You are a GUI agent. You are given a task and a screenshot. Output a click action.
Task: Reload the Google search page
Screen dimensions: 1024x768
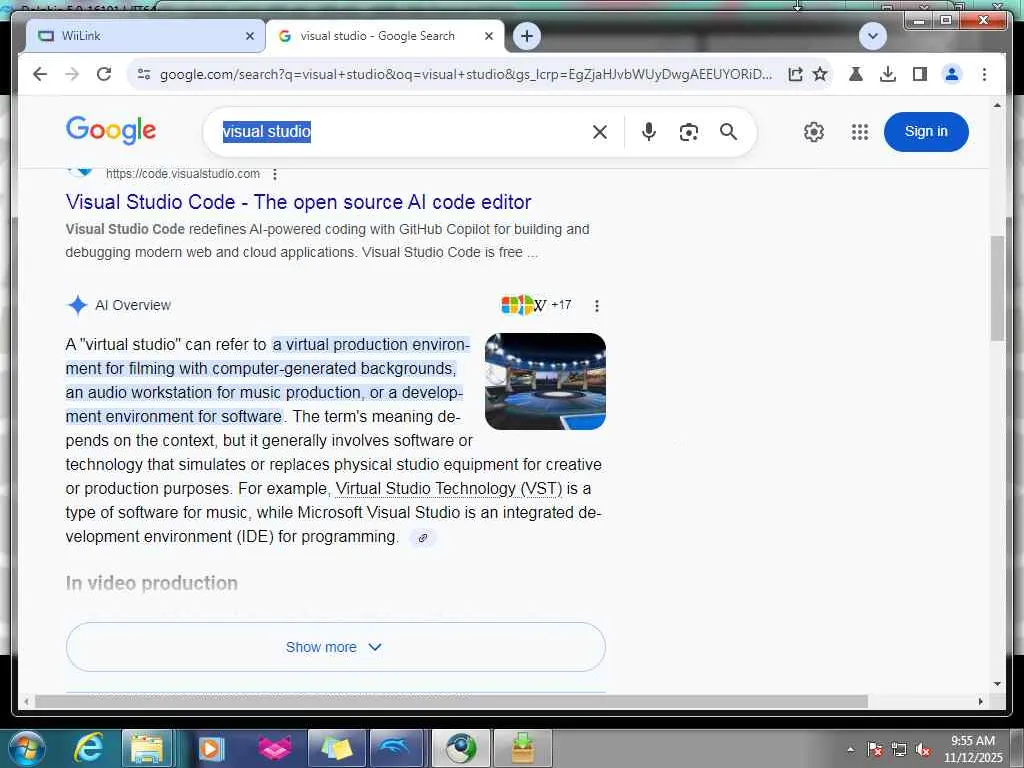pyautogui.click(x=104, y=74)
